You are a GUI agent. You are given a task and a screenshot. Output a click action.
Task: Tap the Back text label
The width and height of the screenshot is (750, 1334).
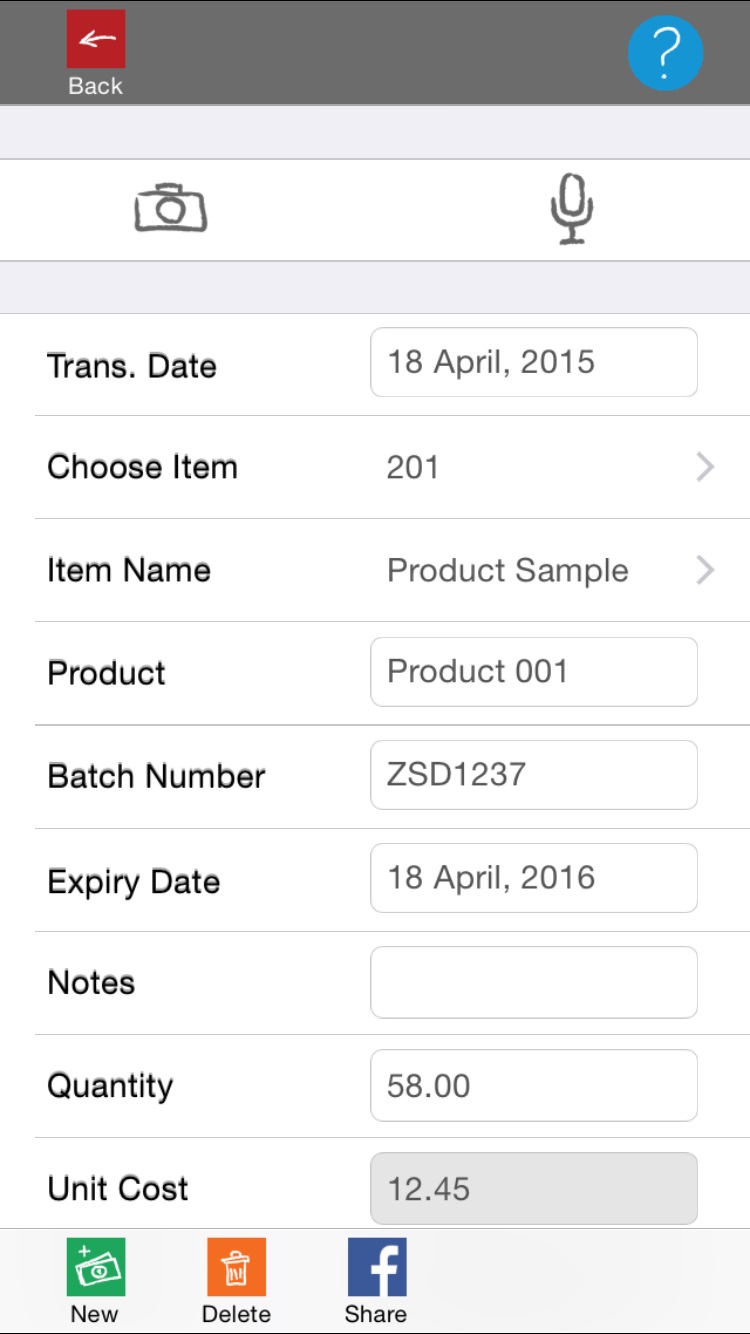click(96, 86)
